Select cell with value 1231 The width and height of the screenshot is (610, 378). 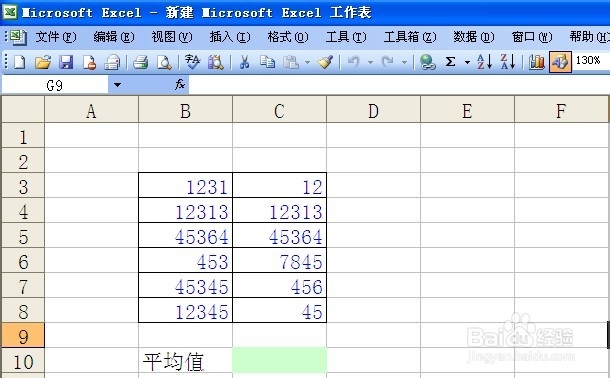click(x=186, y=186)
